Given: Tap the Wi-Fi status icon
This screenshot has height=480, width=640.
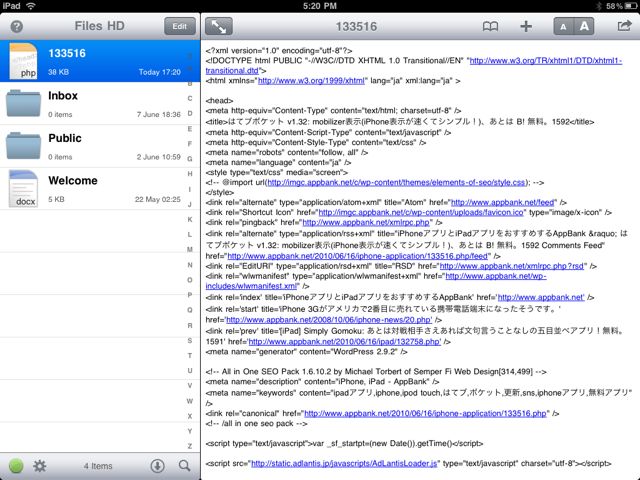Looking at the screenshot, I should (30, 6).
